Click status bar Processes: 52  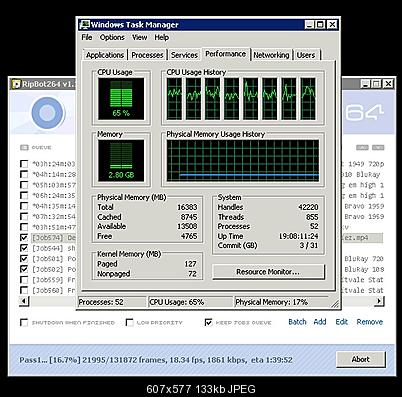pyautogui.click(x=112, y=302)
